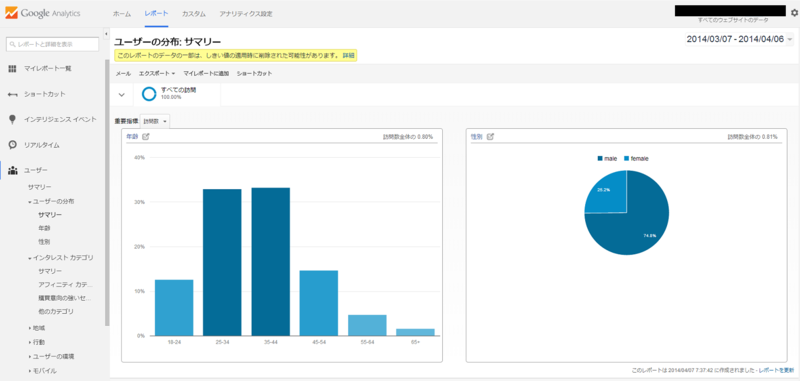The width and height of the screenshot is (800, 381).
Task: Click the マイレポート一覧 grid icon
Action: click(x=13, y=68)
